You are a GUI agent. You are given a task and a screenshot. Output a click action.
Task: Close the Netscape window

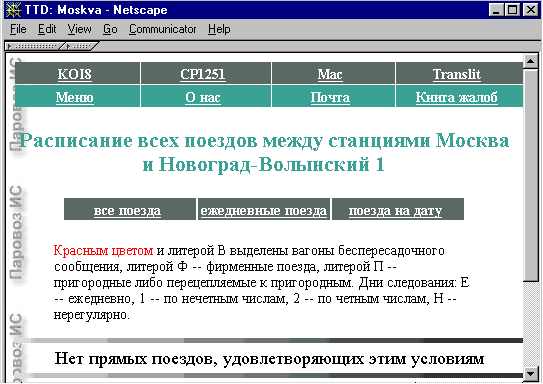(530, 10)
